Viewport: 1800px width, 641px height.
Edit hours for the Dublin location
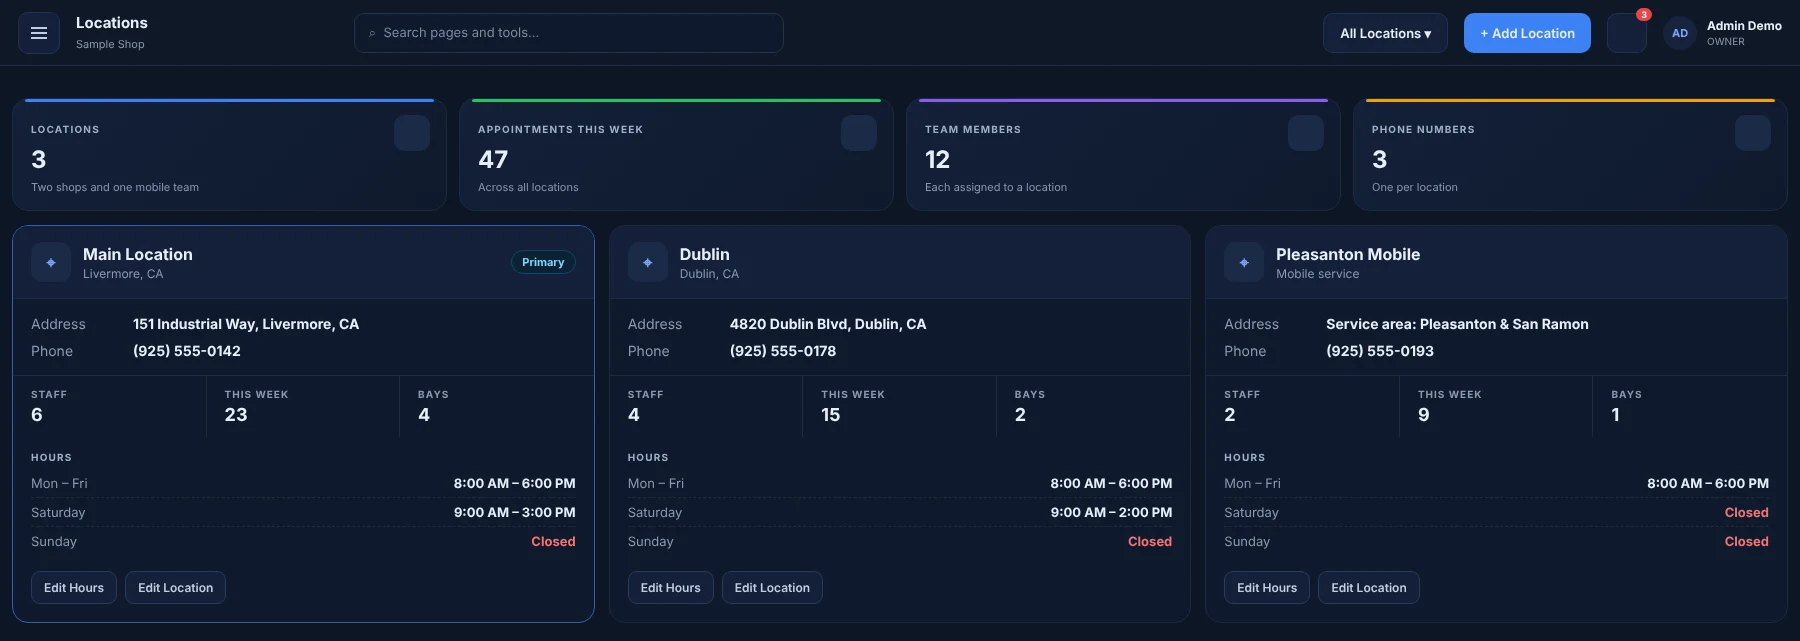pos(670,588)
